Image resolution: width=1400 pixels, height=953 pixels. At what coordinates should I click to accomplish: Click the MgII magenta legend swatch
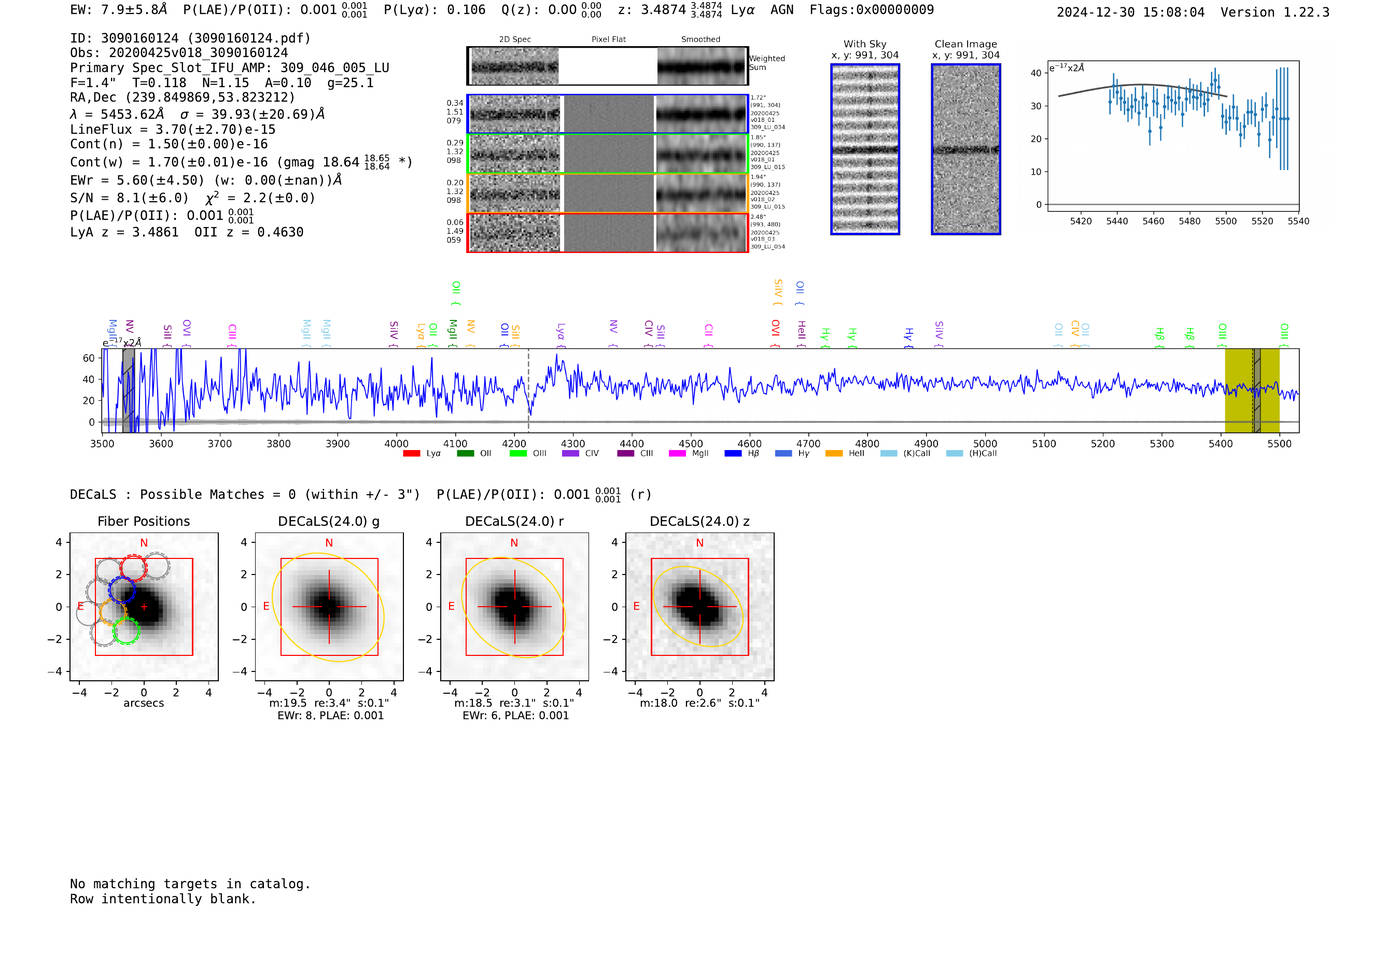(678, 454)
